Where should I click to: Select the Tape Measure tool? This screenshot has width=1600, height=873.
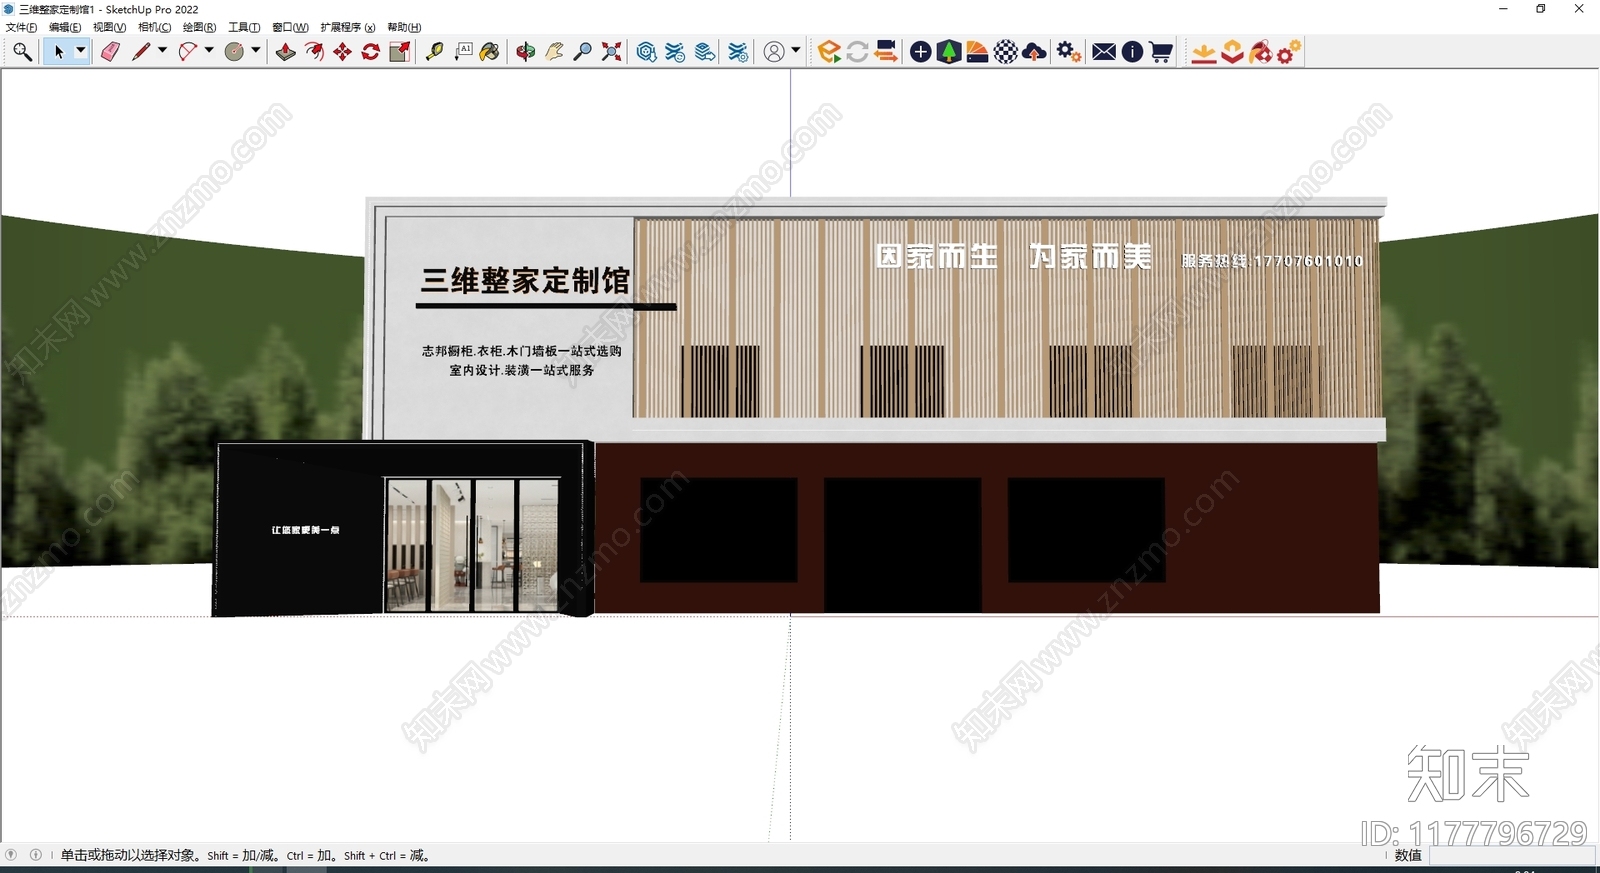pyautogui.click(x=434, y=52)
